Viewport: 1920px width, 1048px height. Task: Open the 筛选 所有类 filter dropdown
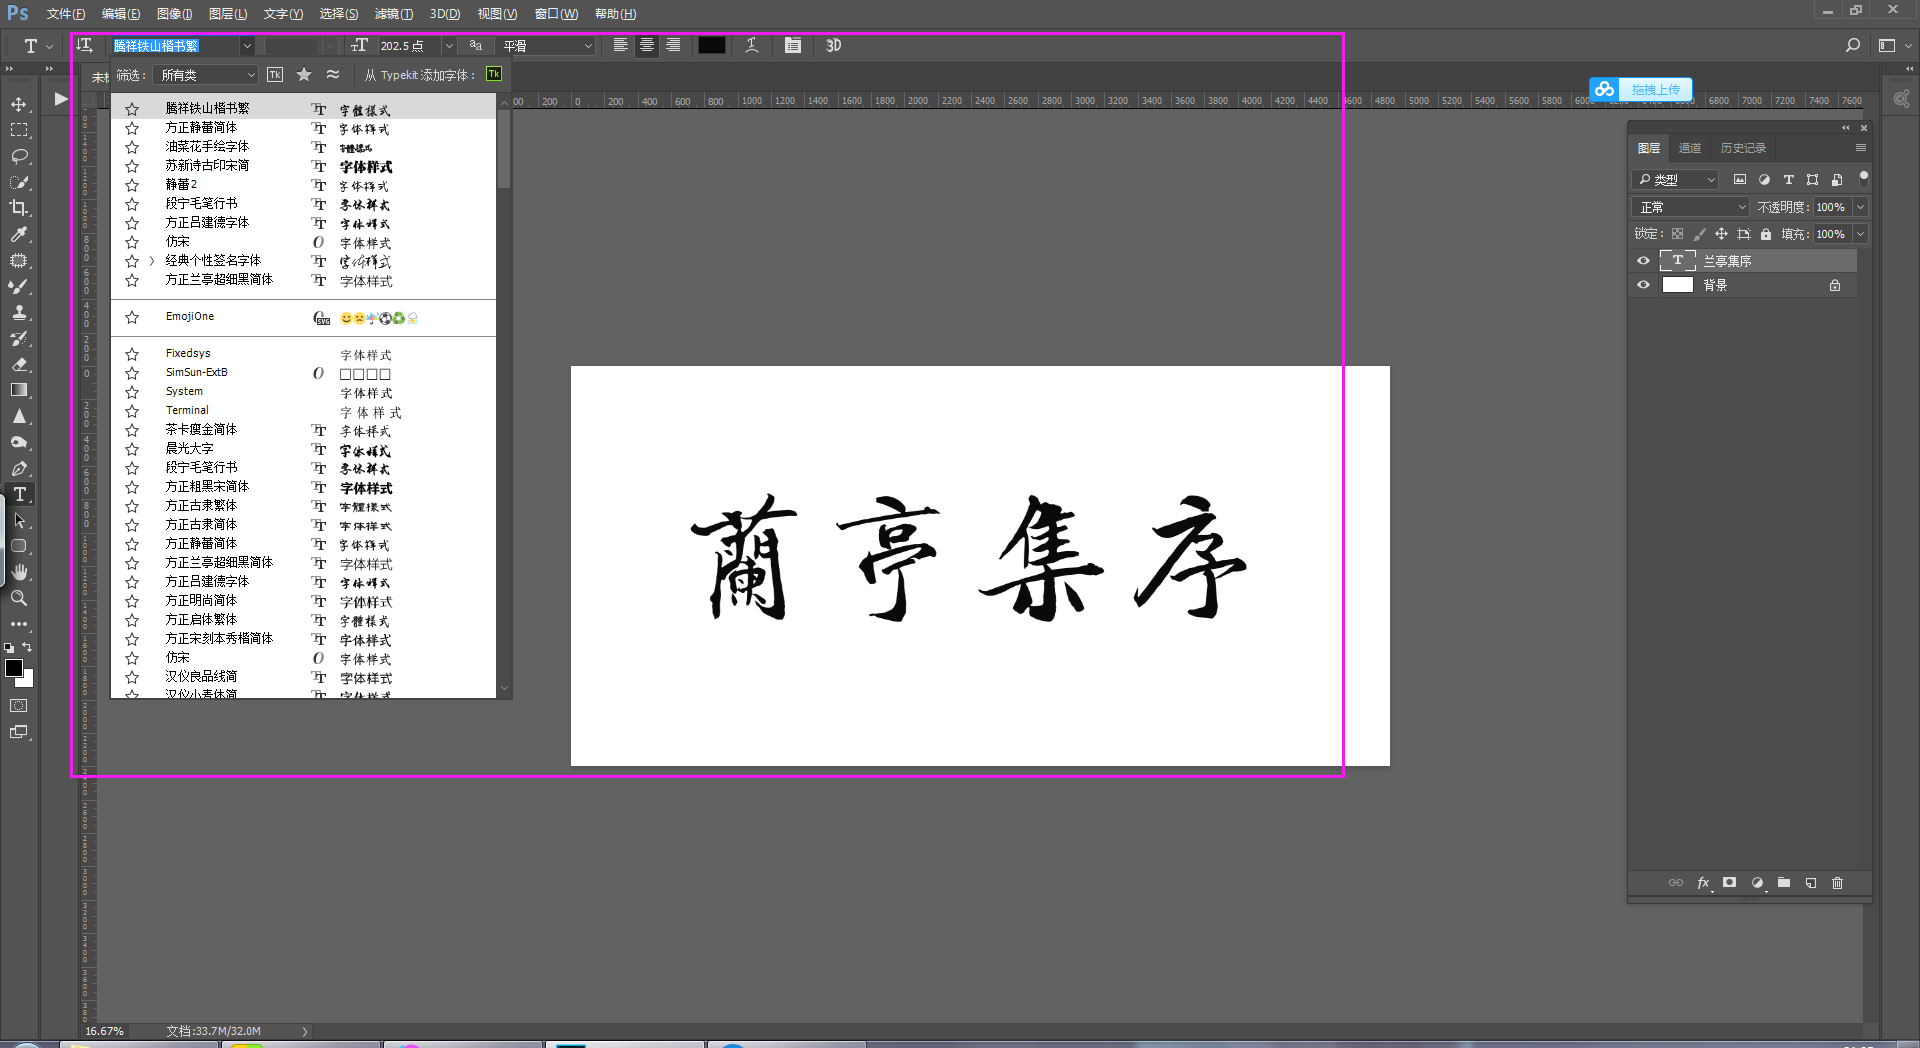tap(208, 75)
